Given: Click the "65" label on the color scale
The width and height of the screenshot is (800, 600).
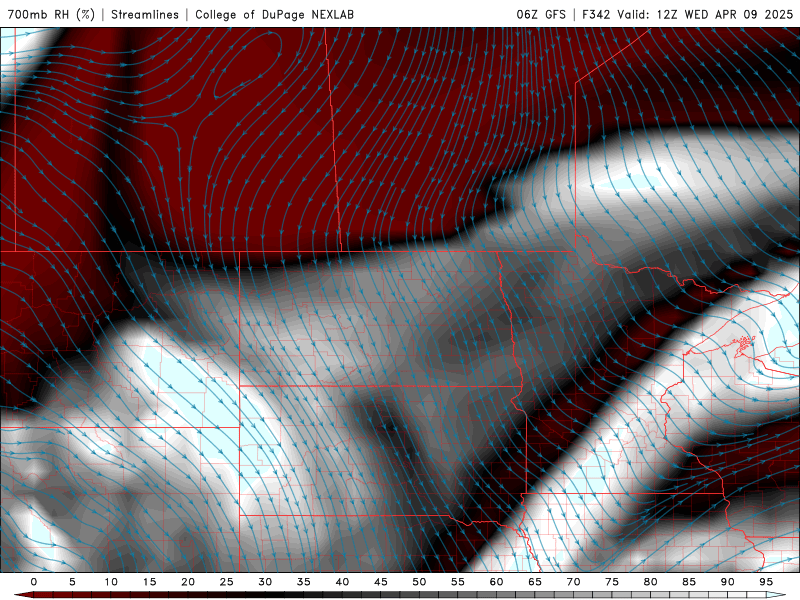Looking at the screenshot, I should coord(535,582).
